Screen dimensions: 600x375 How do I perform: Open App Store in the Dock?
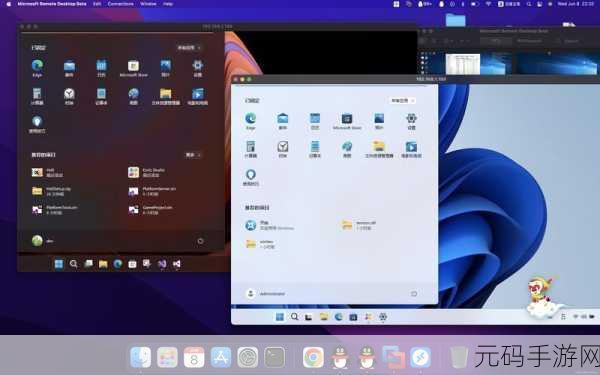point(221,357)
